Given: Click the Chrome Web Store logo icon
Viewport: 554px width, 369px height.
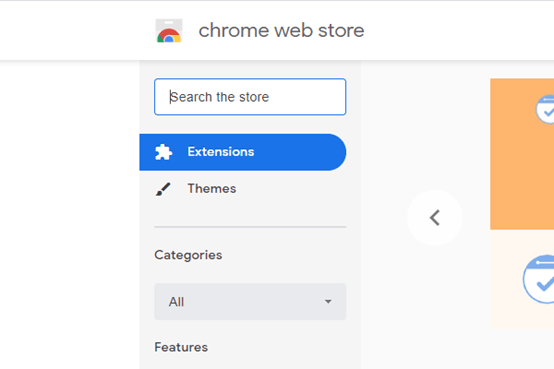Looking at the screenshot, I should click(169, 31).
